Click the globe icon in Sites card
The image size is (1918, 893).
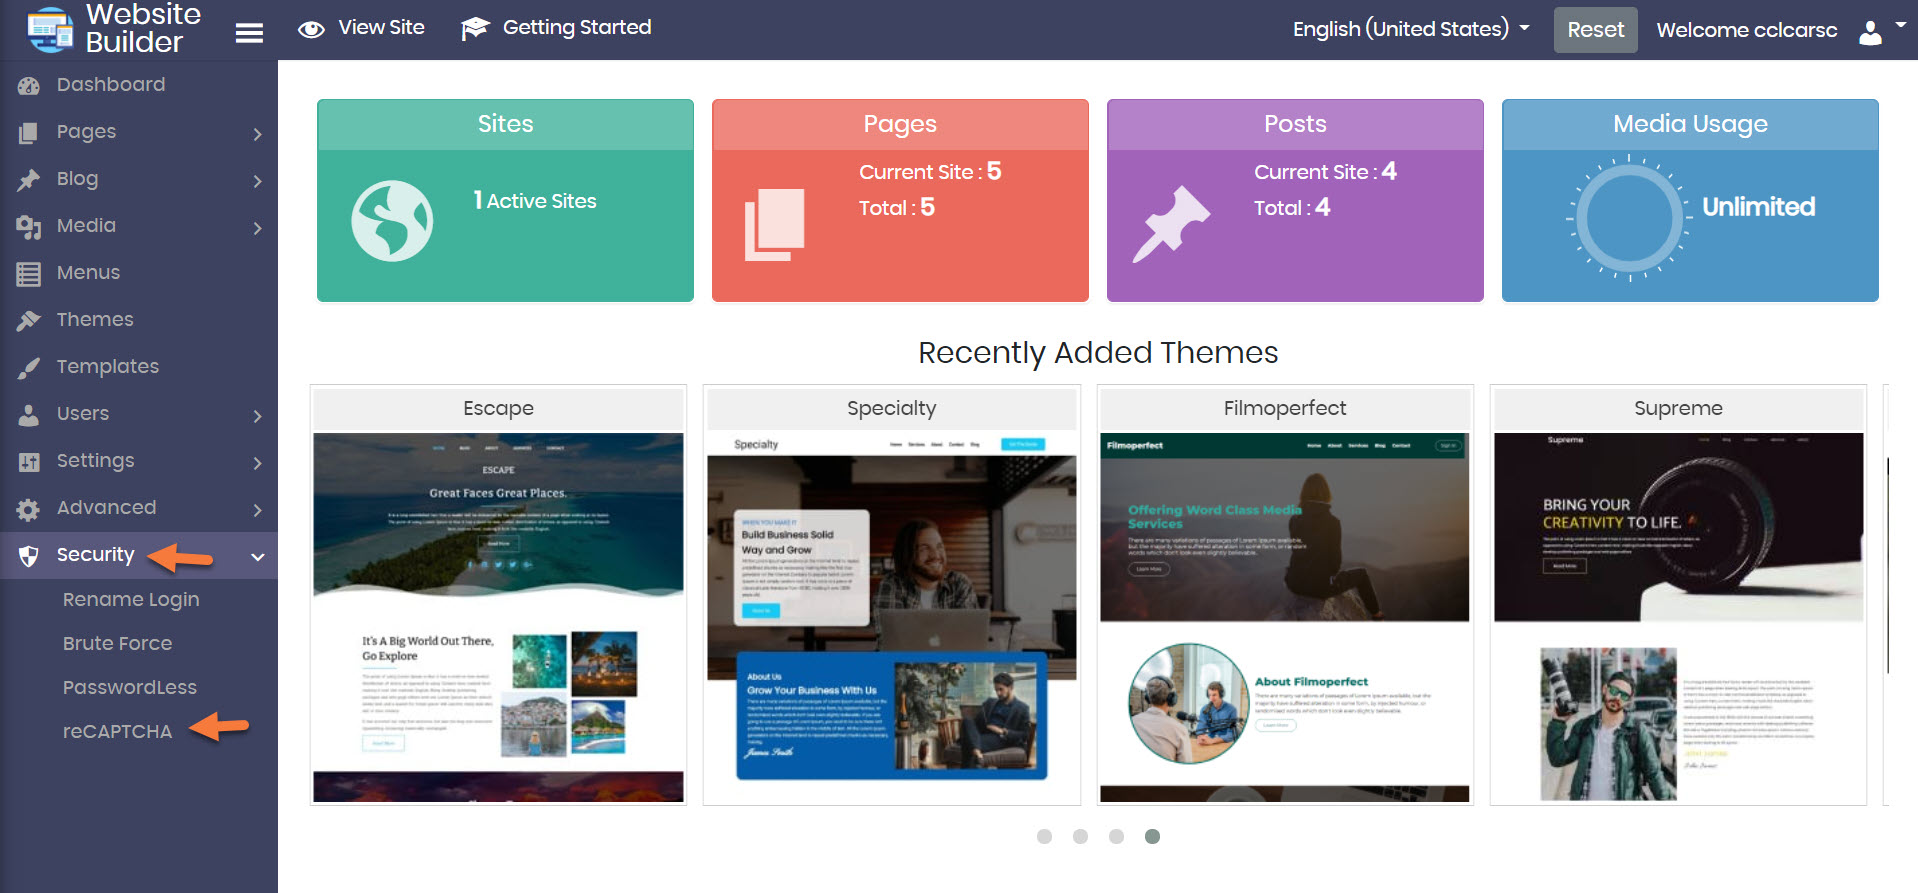click(392, 221)
